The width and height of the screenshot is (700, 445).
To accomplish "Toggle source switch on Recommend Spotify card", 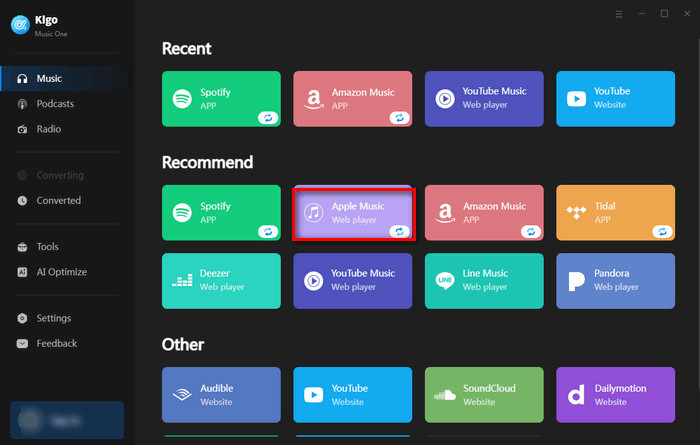I will pos(268,232).
